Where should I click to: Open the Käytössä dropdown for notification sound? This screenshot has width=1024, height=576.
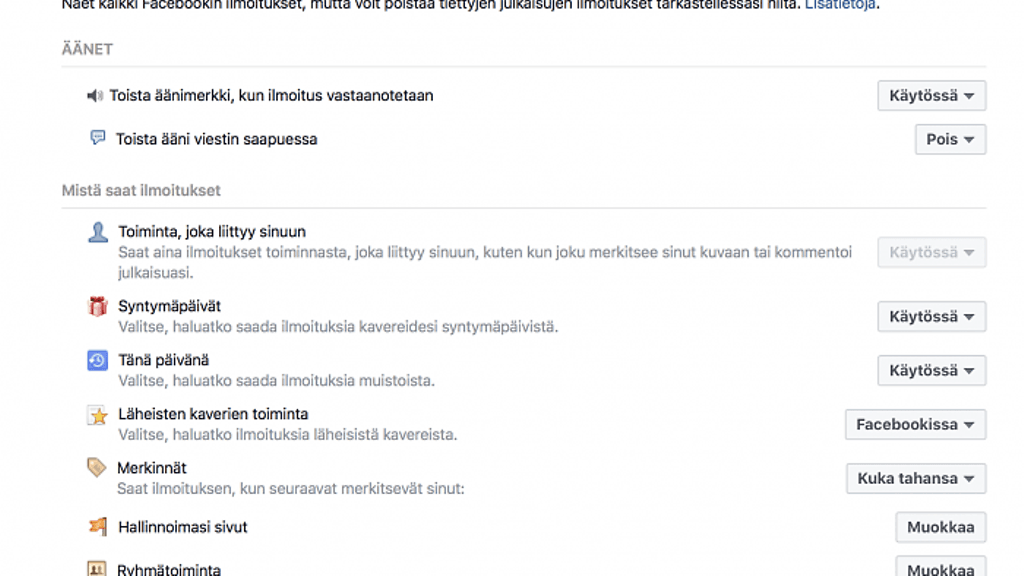(931, 96)
